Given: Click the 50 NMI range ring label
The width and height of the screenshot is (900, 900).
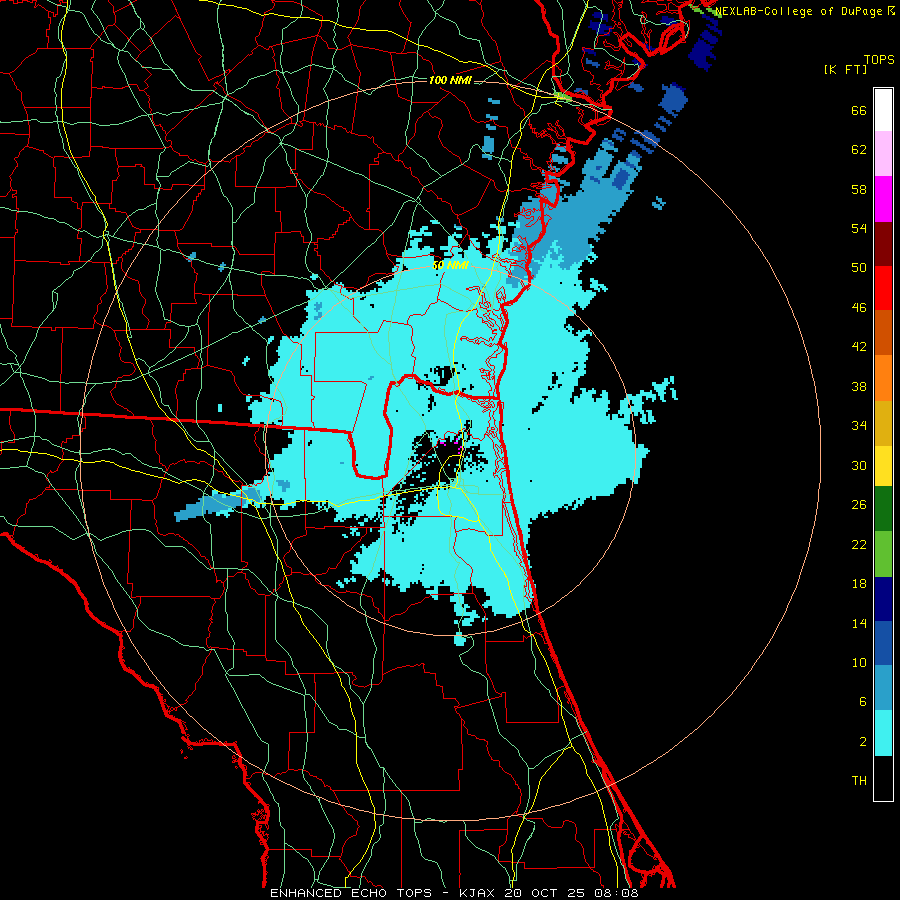Looking at the screenshot, I should point(450,265).
